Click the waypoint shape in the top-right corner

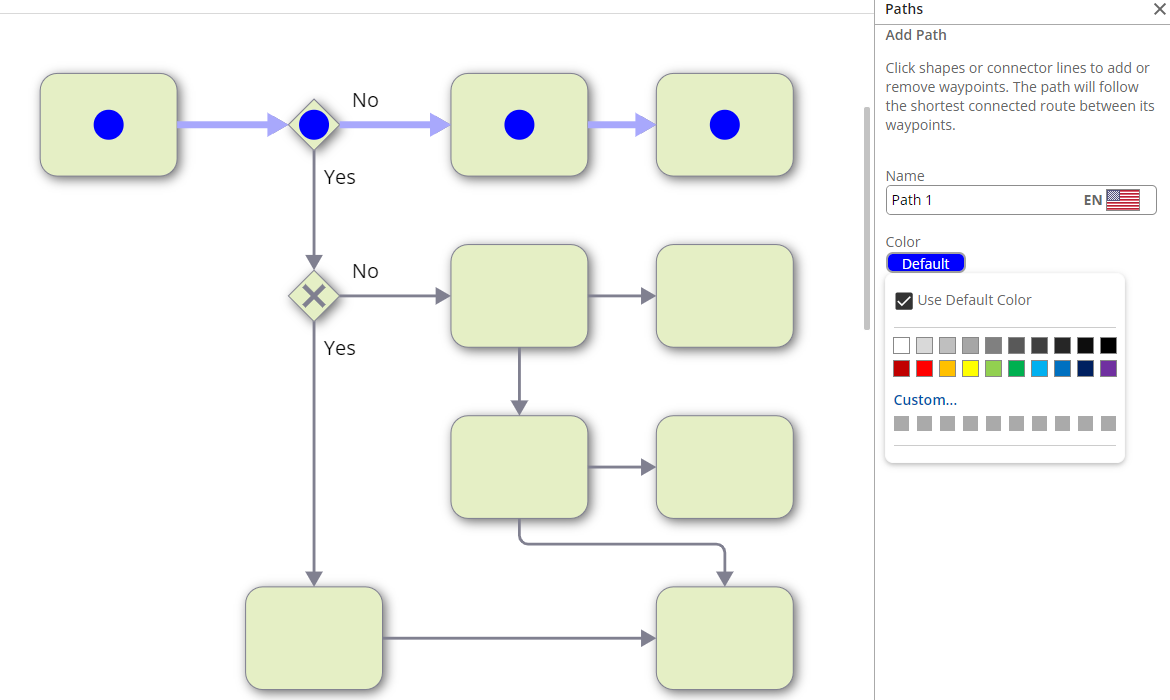[724, 125]
